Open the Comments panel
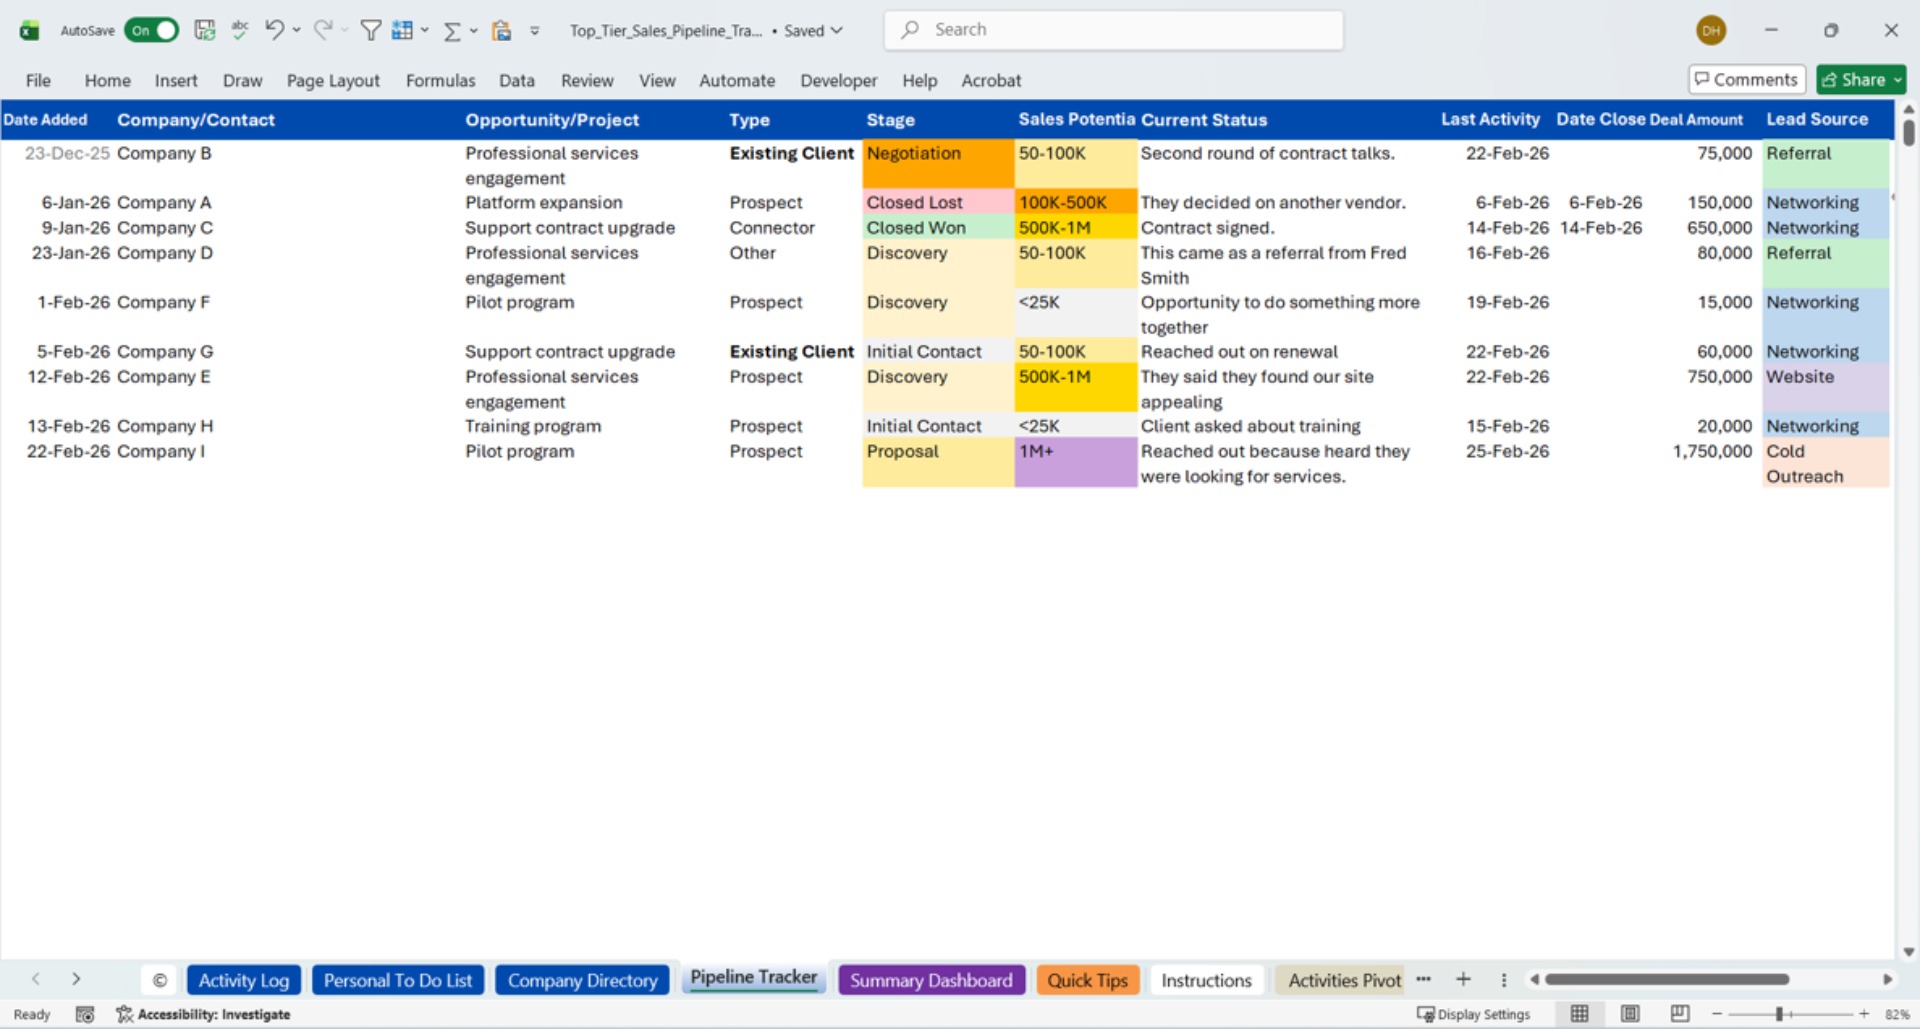The height and width of the screenshot is (1029, 1920). point(1746,79)
